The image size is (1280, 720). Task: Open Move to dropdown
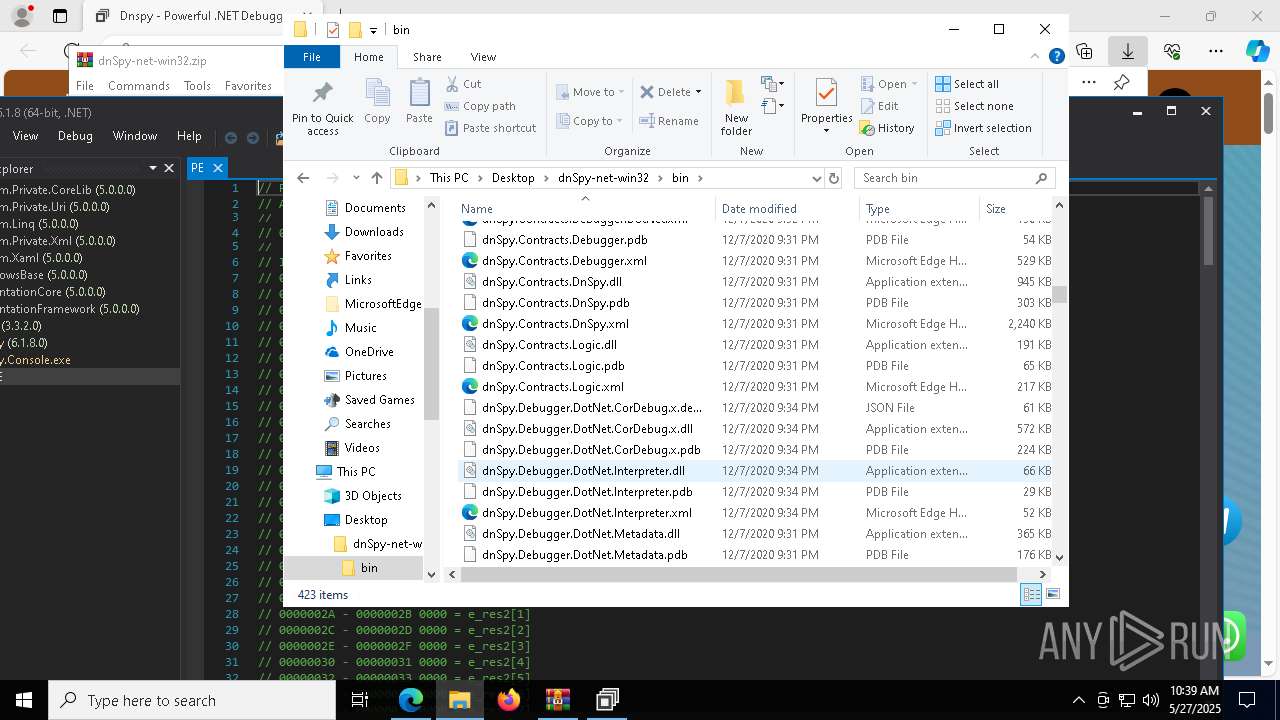(x=590, y=92)
